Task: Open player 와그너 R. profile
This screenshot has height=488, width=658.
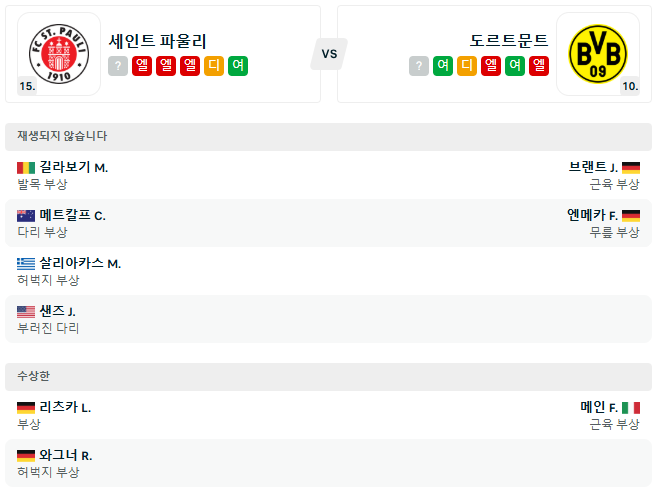Action: pos(65,455)
